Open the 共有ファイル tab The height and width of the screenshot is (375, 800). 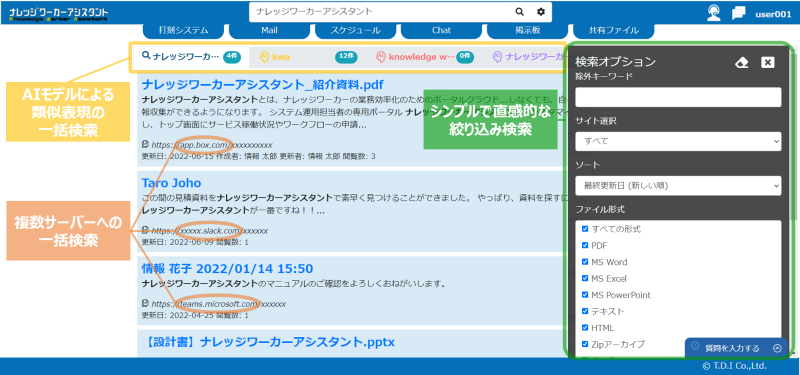coord(614,30)
